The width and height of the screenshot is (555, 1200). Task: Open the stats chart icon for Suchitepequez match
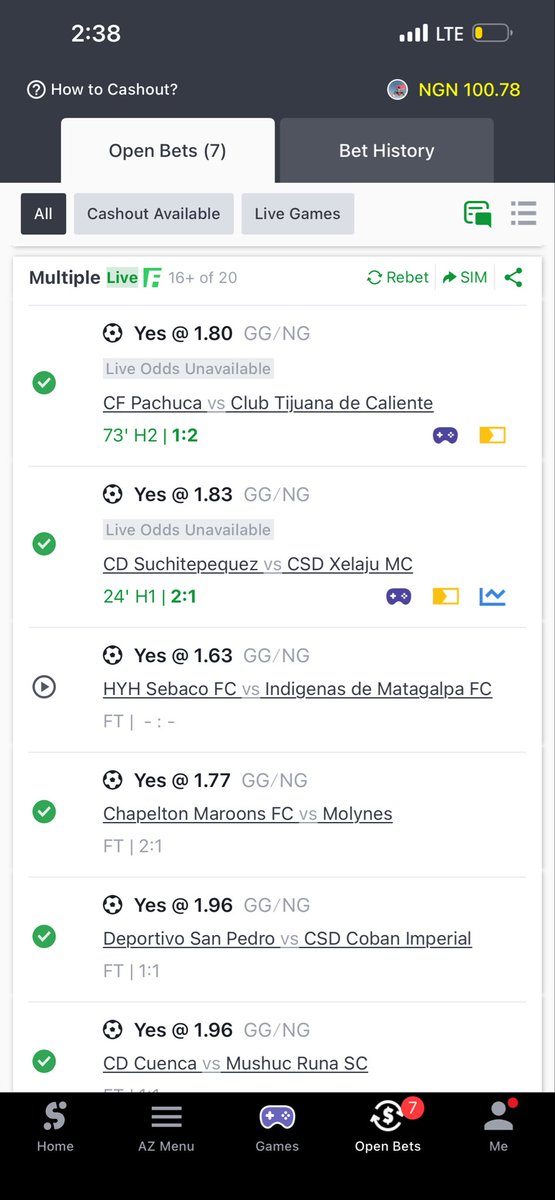[492, 596]
